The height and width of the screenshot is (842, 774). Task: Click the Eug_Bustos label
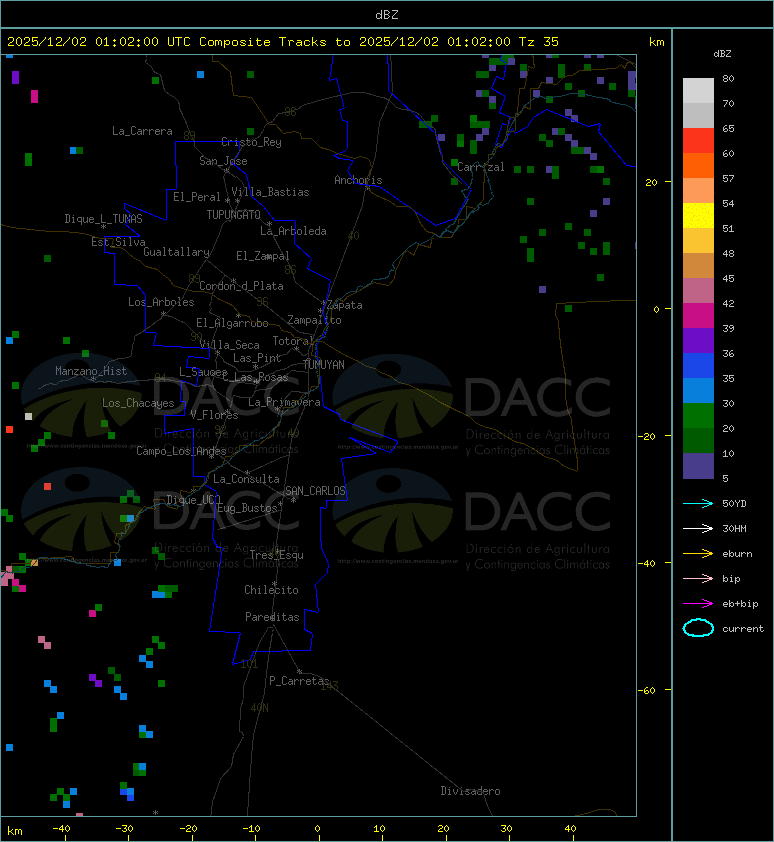[247, 508]
